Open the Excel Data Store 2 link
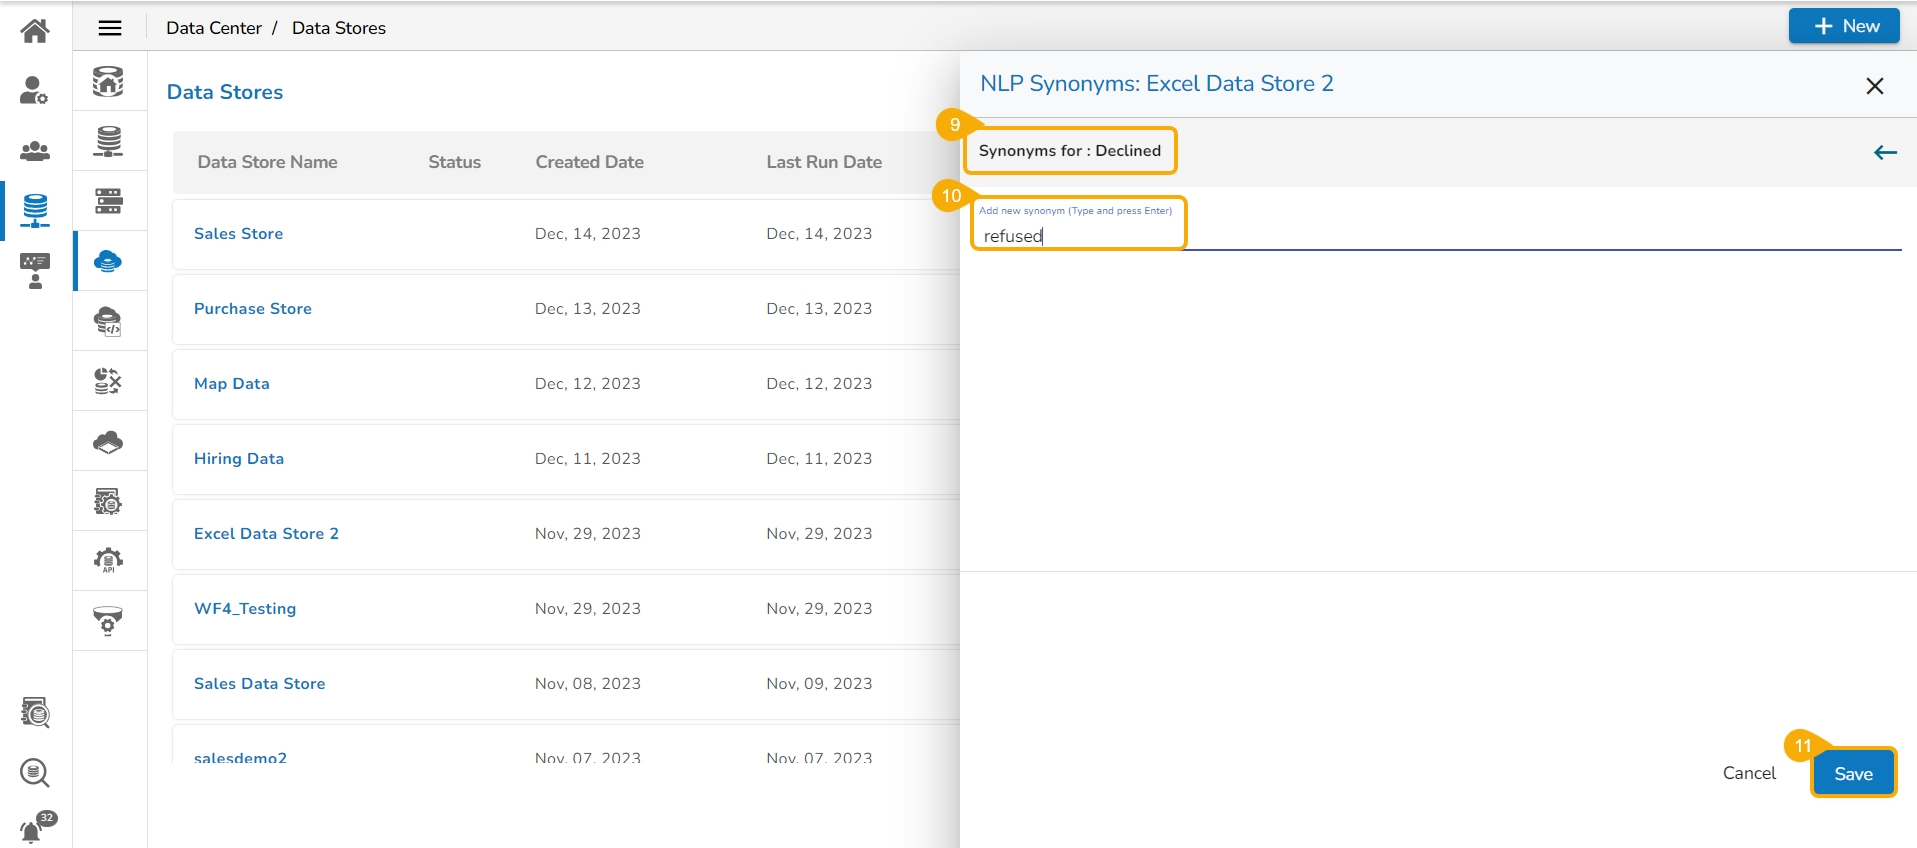This screenshot has height=848, width=1917. [x=266, y=534]
